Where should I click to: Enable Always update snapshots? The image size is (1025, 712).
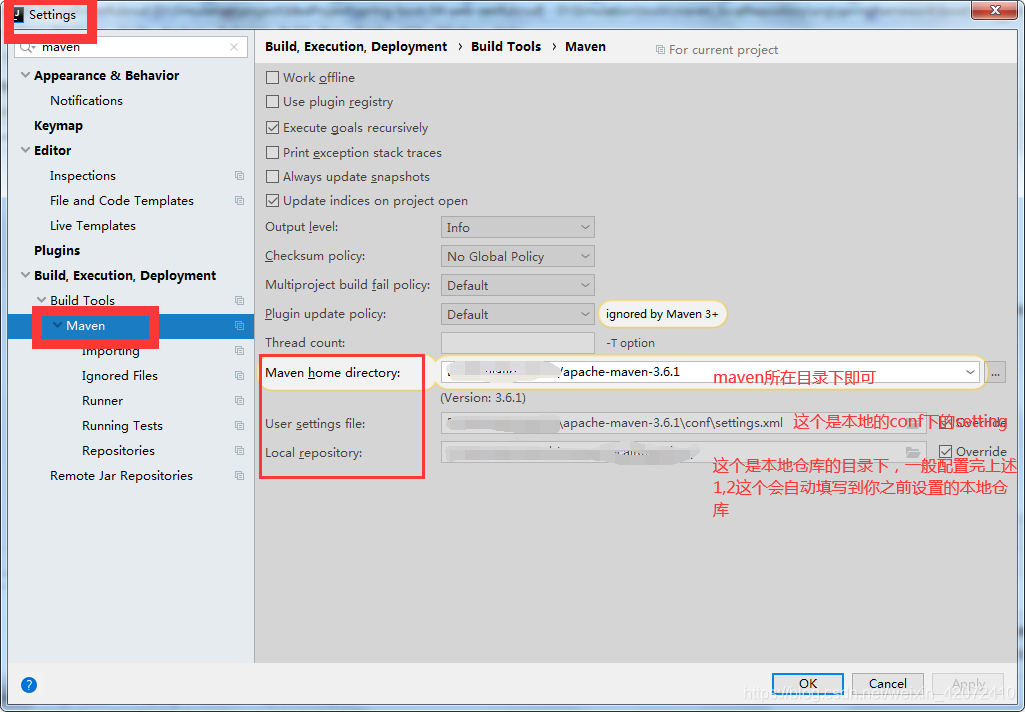click(x=273, y=177)
